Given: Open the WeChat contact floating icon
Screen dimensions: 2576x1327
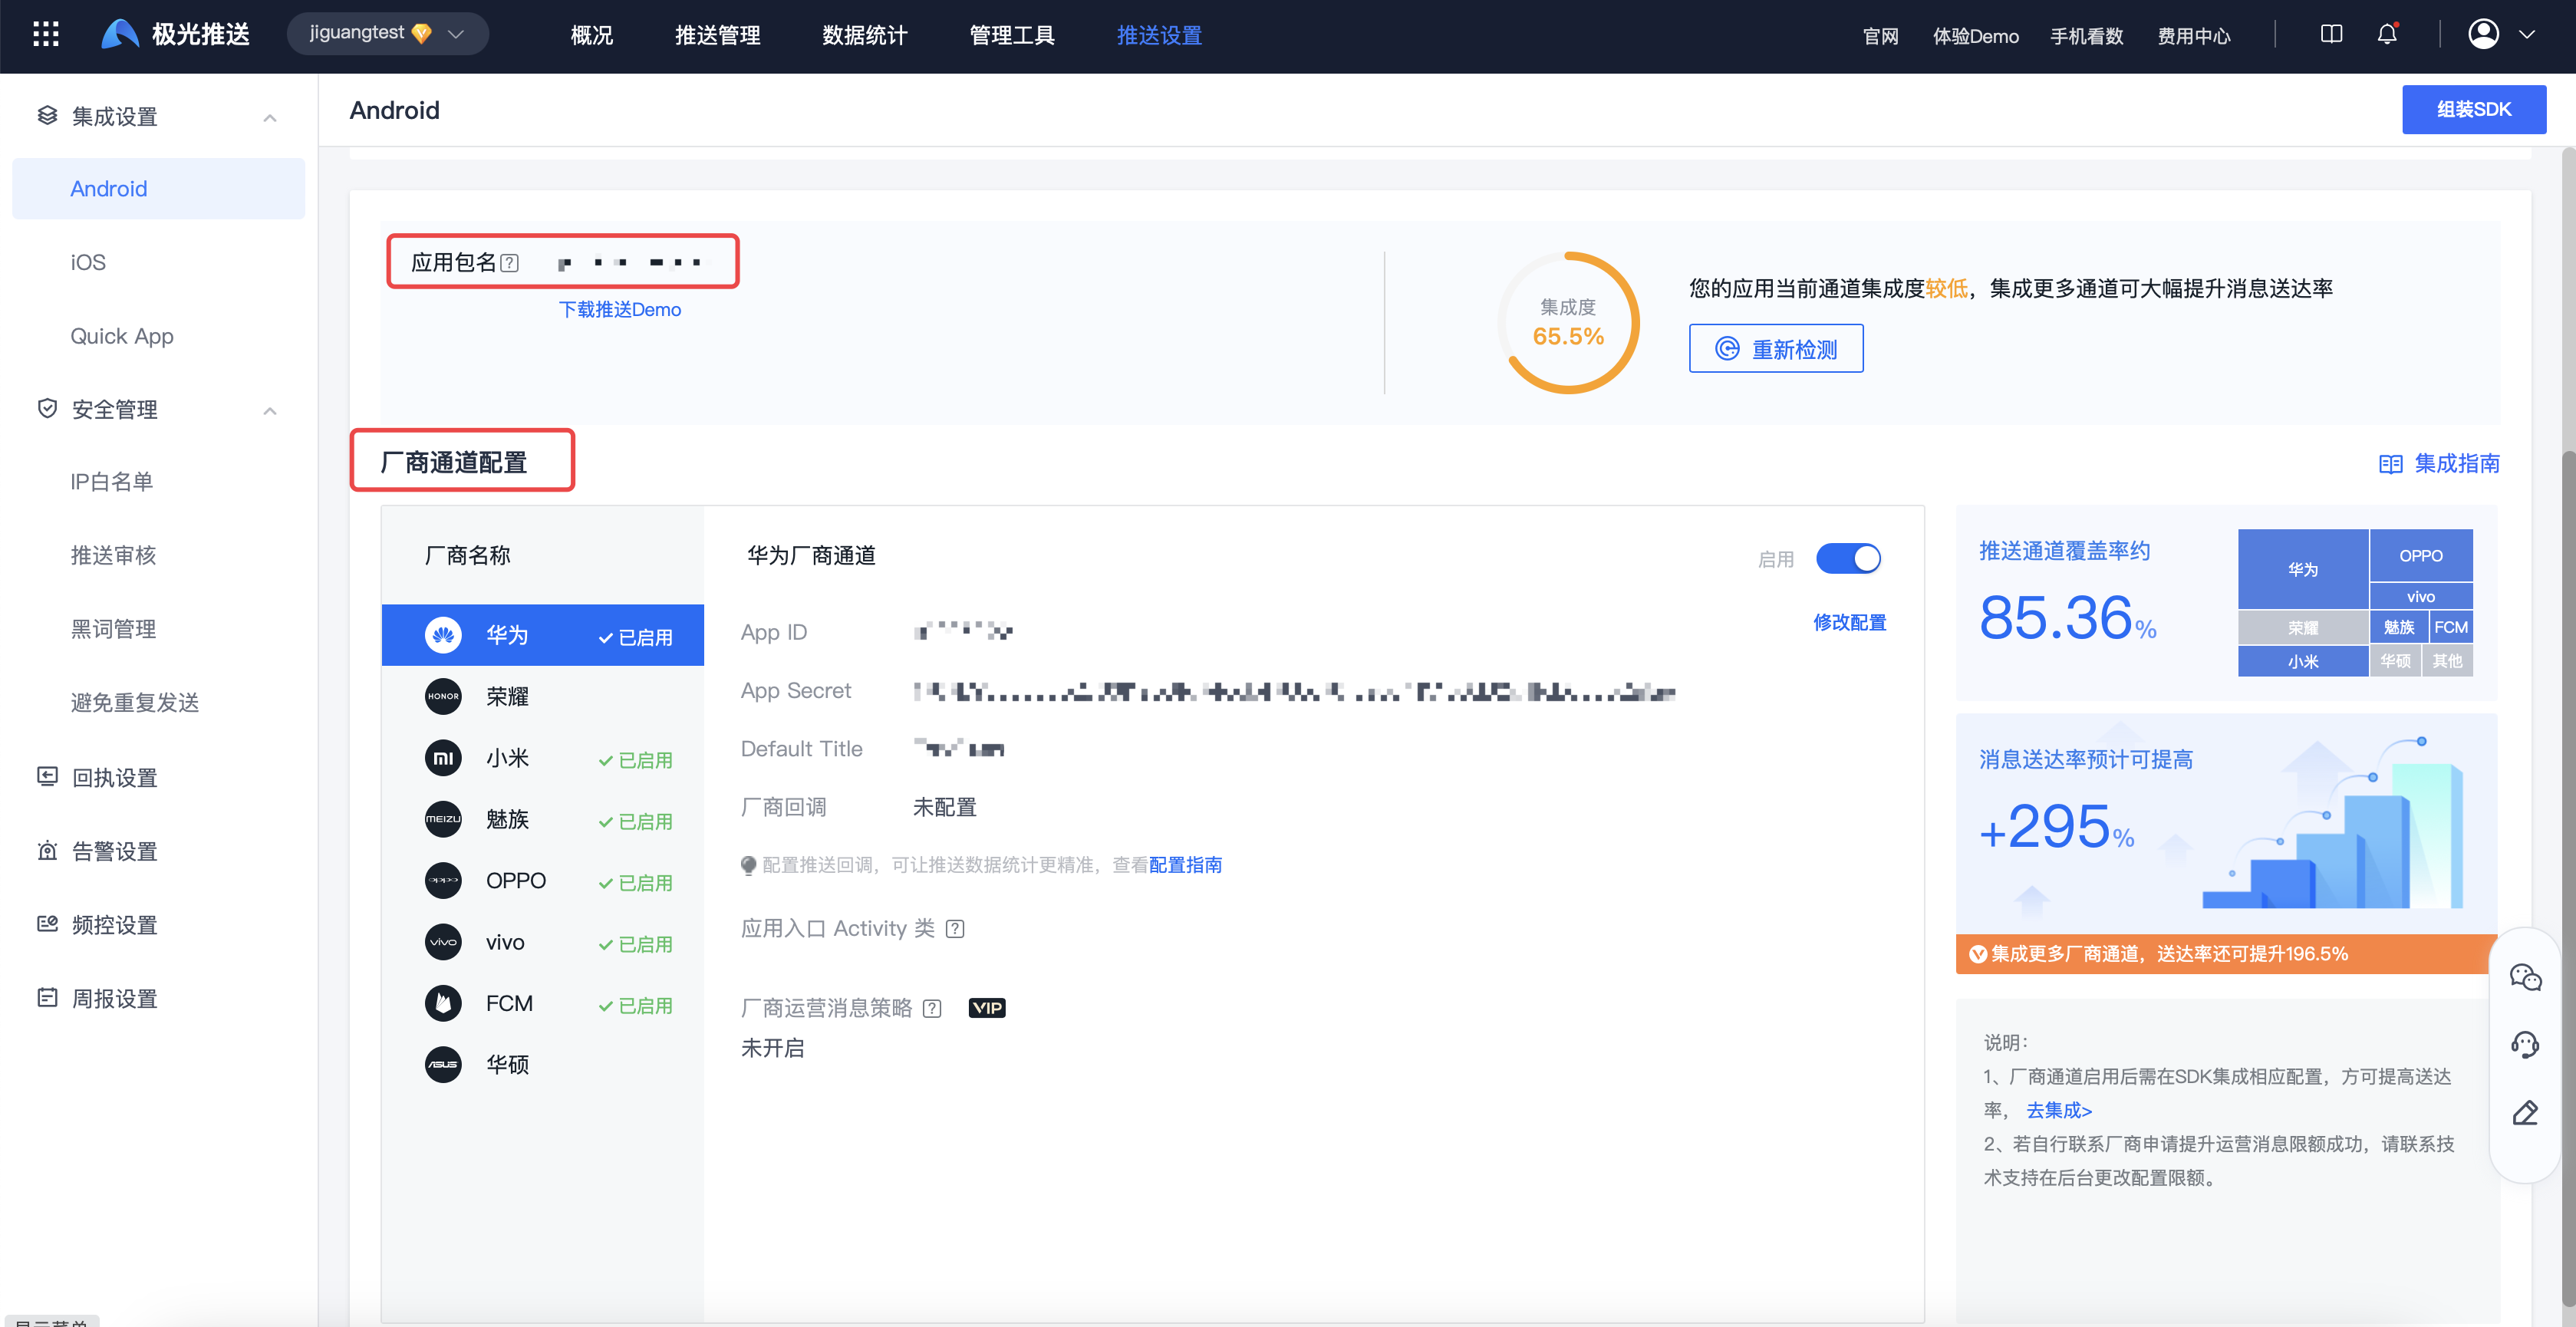Looking at the screenshot, I should pos(2525,976).
